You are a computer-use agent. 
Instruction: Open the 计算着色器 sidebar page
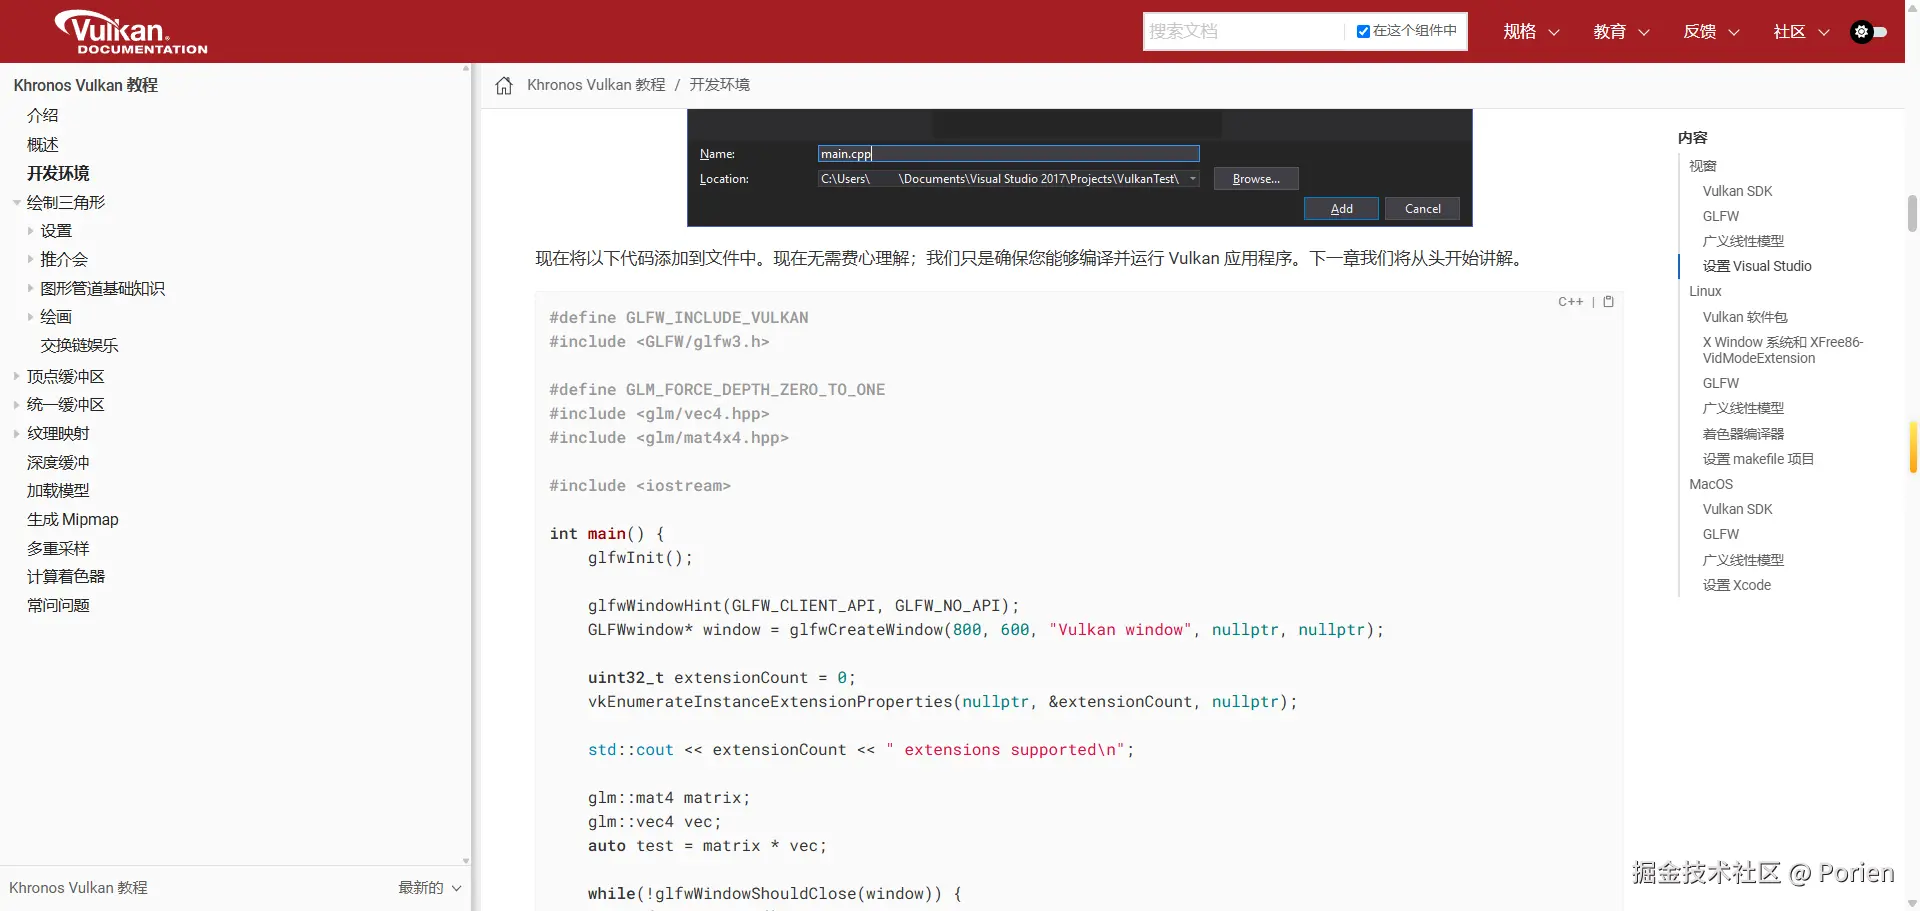click(x=66, y=577)
